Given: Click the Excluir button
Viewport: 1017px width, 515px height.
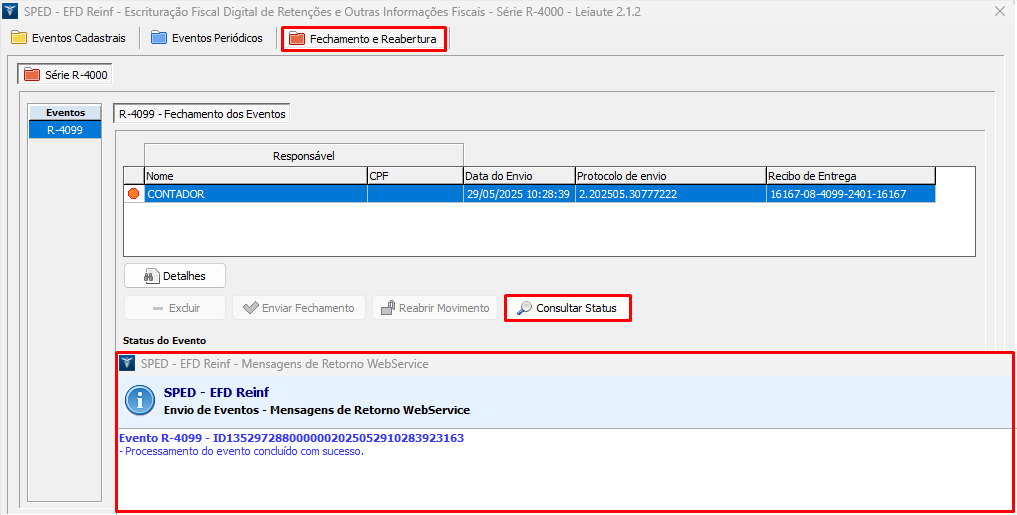Looking at the screenshot, I should coord(175,308).
